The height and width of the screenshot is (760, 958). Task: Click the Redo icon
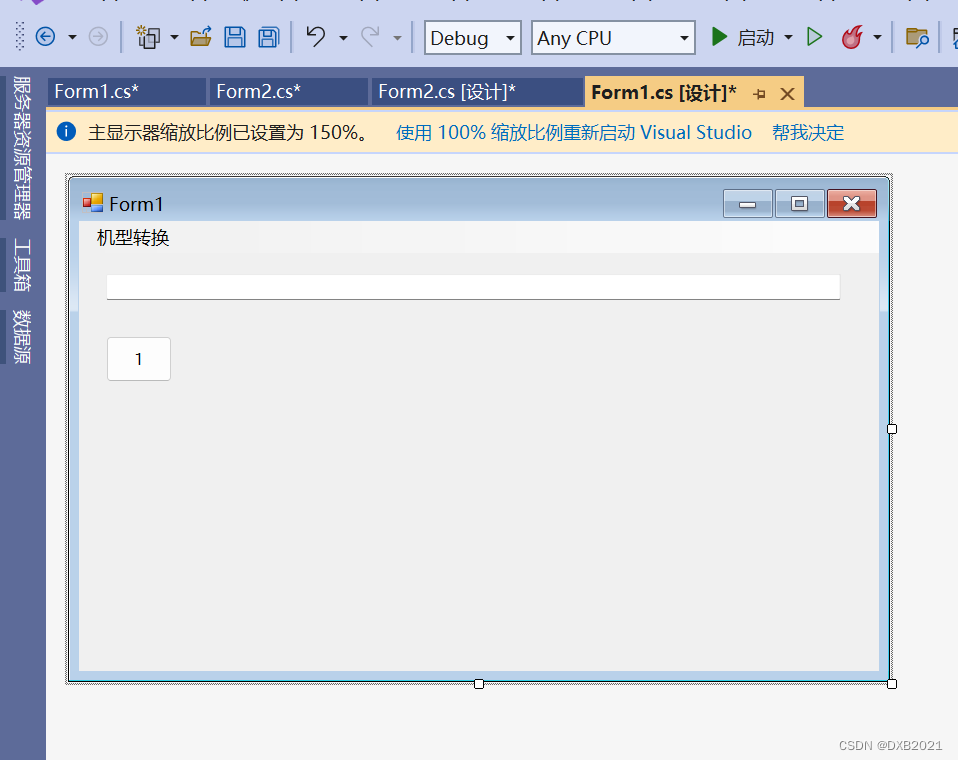click(370, 37)
